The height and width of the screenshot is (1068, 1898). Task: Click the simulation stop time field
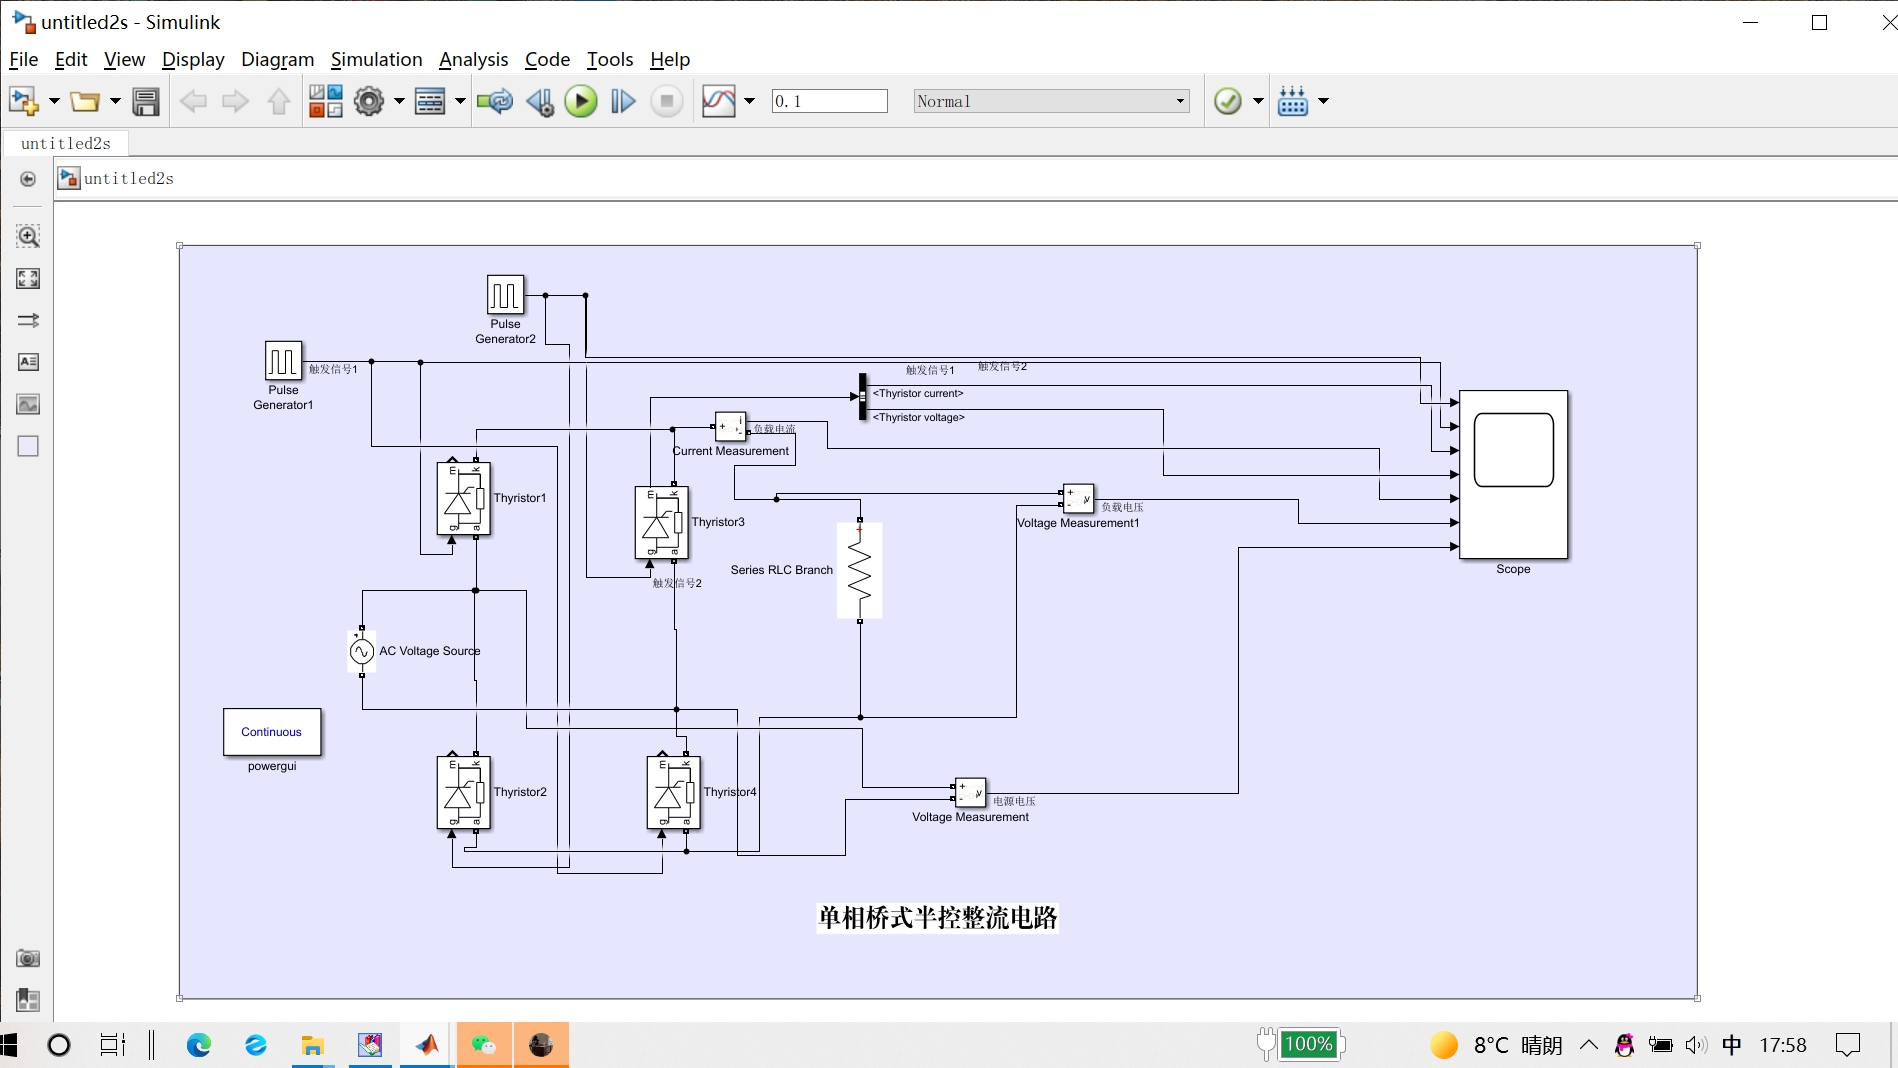829,101
